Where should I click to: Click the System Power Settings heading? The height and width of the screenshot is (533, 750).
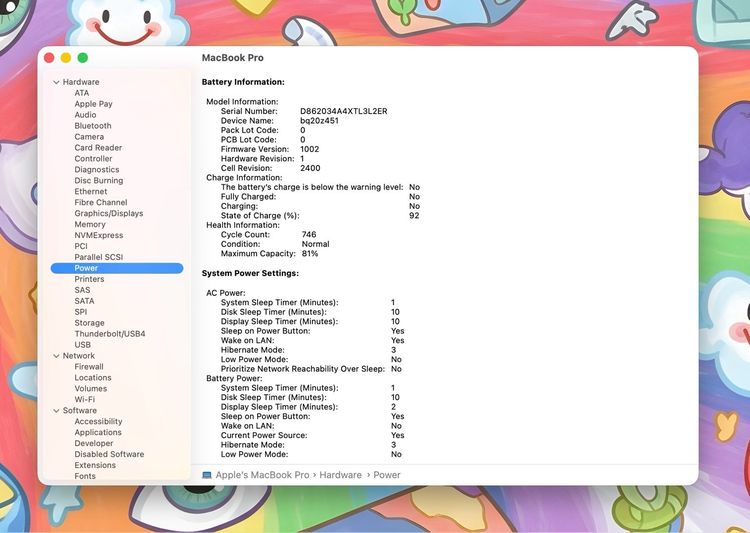pos(250,274)
